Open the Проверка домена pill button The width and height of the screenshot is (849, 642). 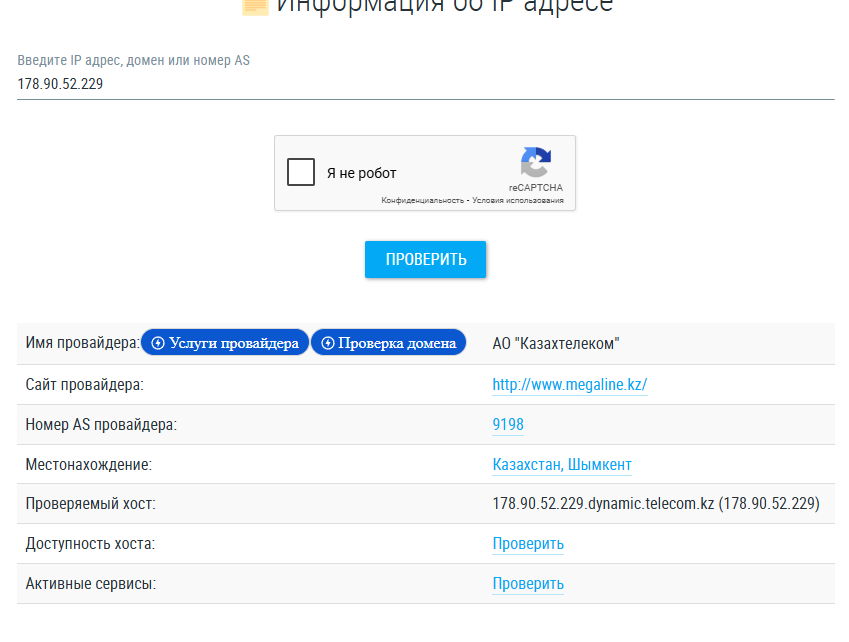(x=388, y=343)
